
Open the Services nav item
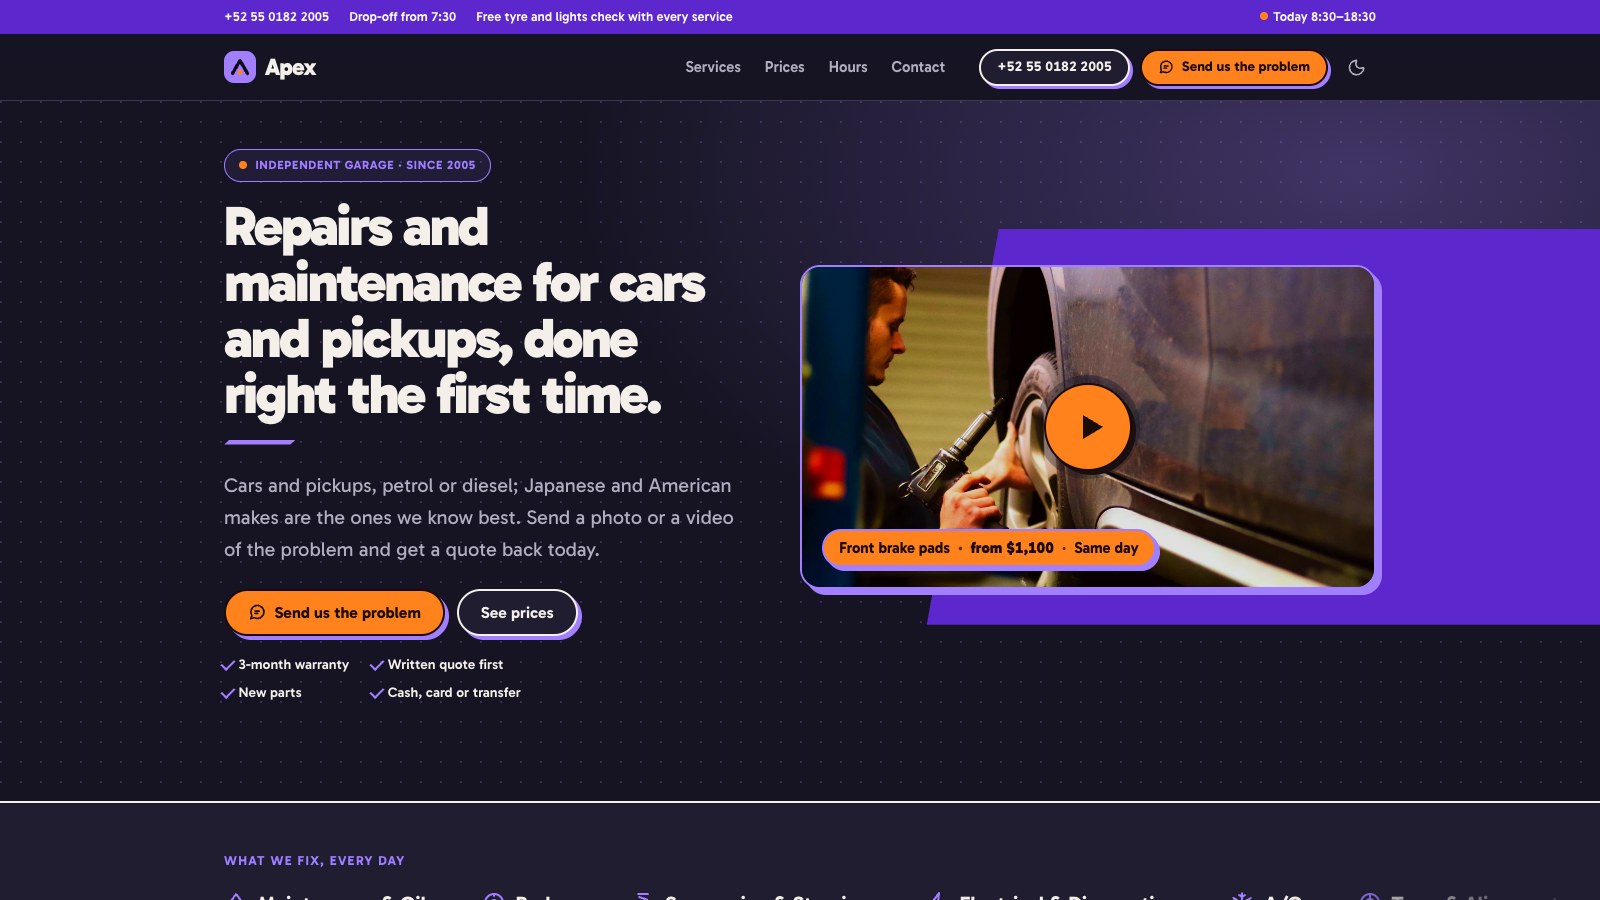713,67
